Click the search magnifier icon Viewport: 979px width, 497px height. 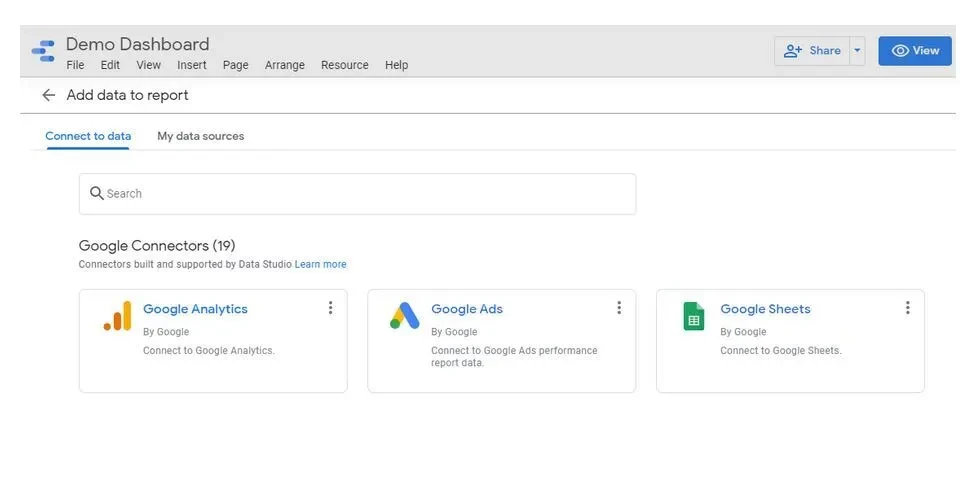point(96,193)
